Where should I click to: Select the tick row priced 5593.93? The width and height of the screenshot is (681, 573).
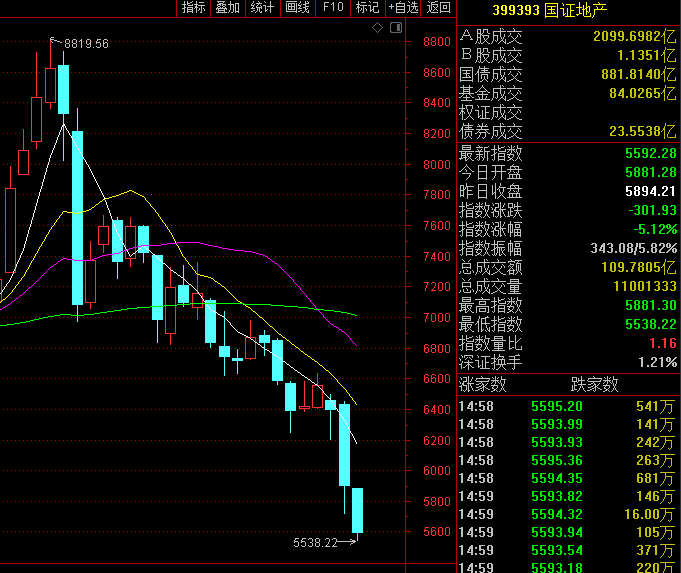click(x=567, y=442)
